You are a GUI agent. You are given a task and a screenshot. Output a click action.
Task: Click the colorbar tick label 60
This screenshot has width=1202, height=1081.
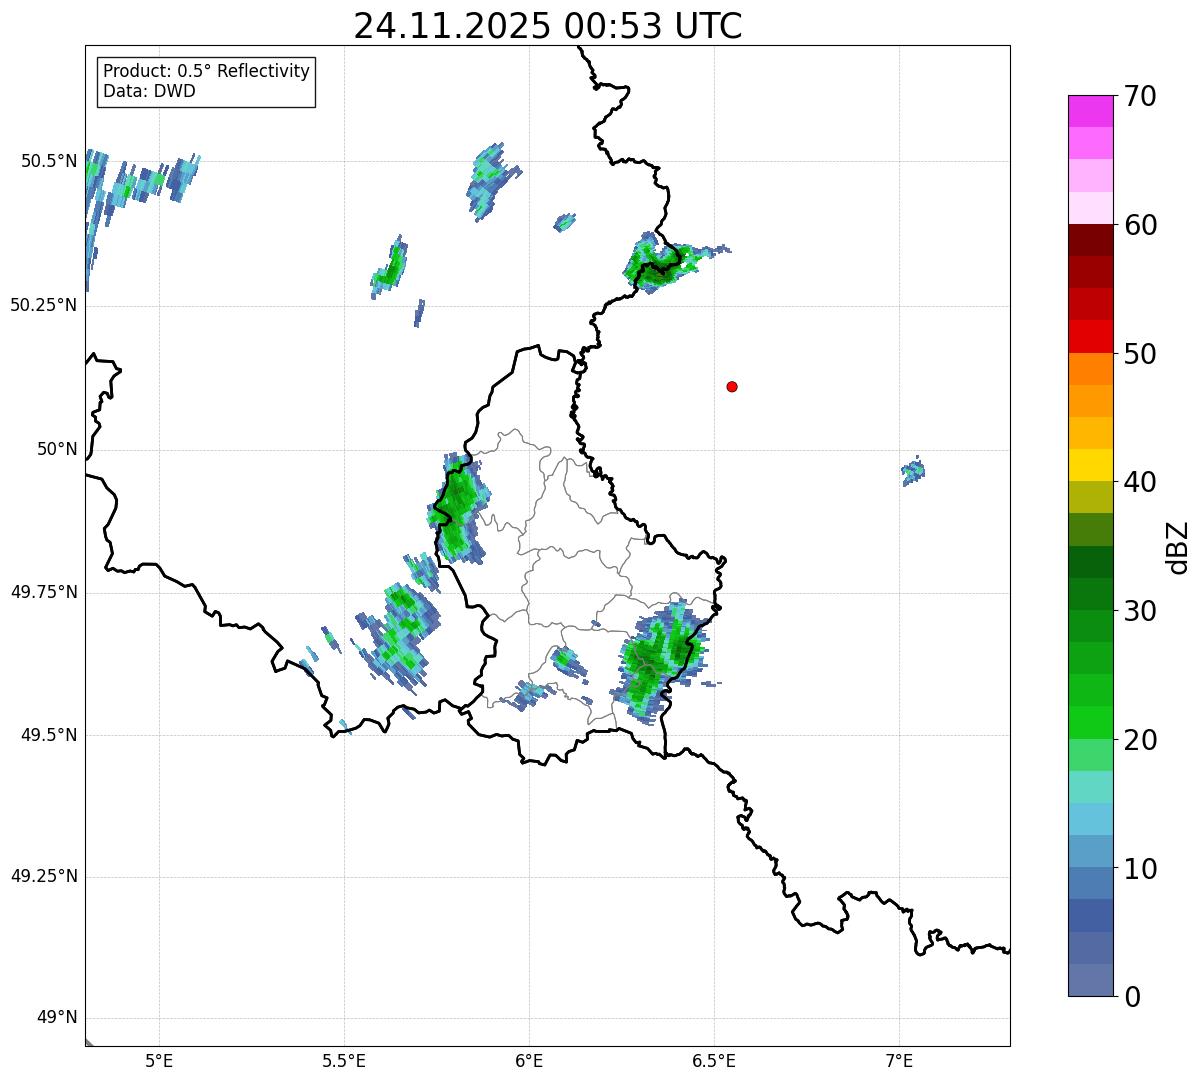(1139, 225)
